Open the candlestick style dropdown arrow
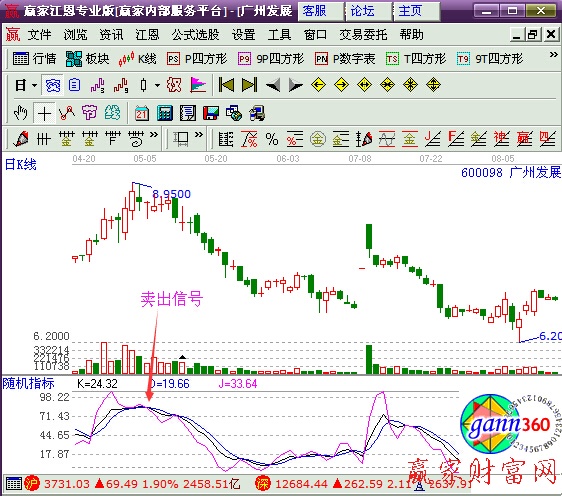This screenshot has height=496, width=562. (157, 85)
